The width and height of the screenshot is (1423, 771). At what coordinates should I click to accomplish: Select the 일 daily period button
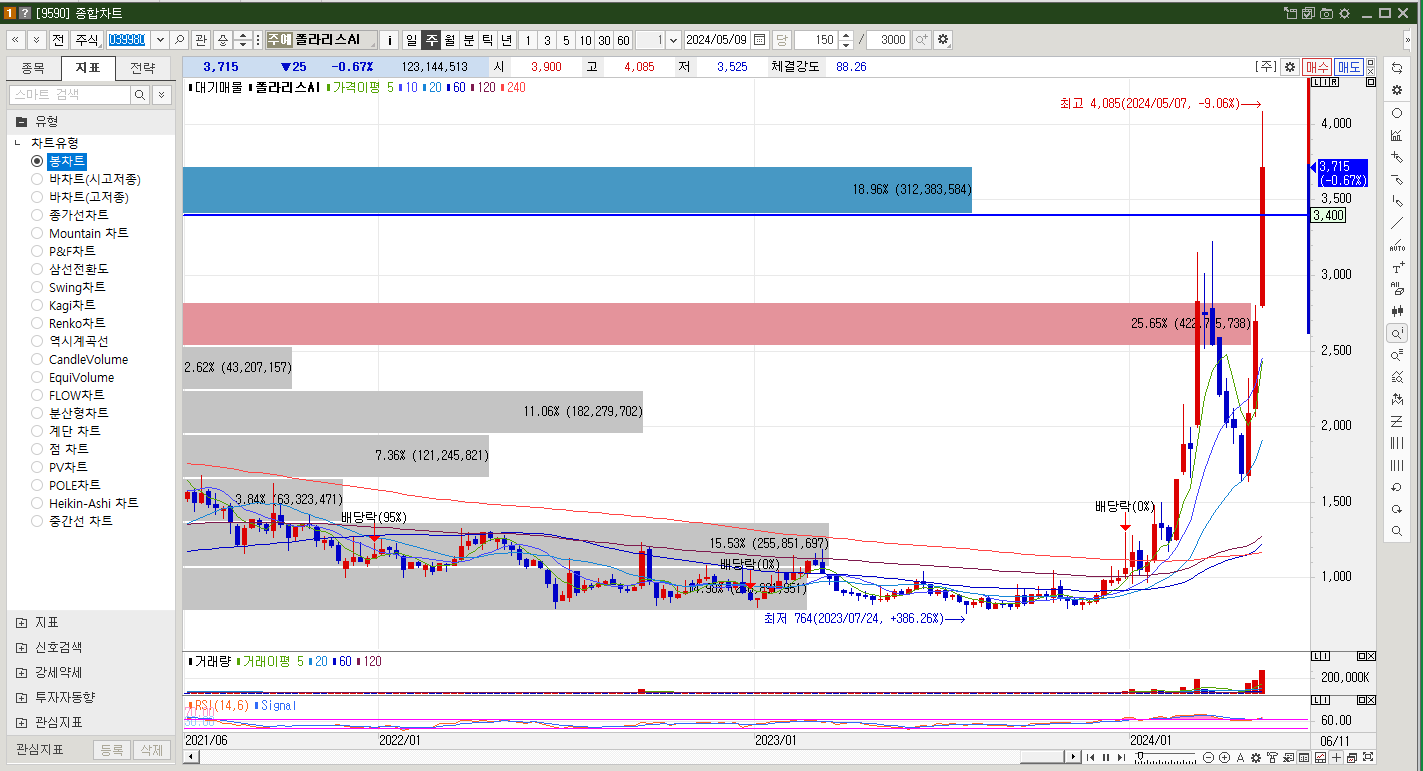(411, 40)
